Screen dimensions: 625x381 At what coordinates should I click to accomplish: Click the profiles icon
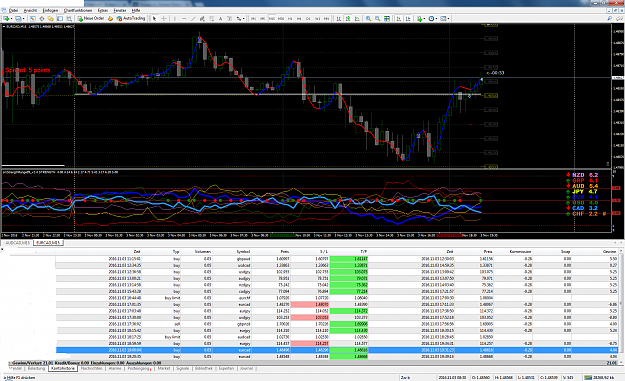point(18,18)
